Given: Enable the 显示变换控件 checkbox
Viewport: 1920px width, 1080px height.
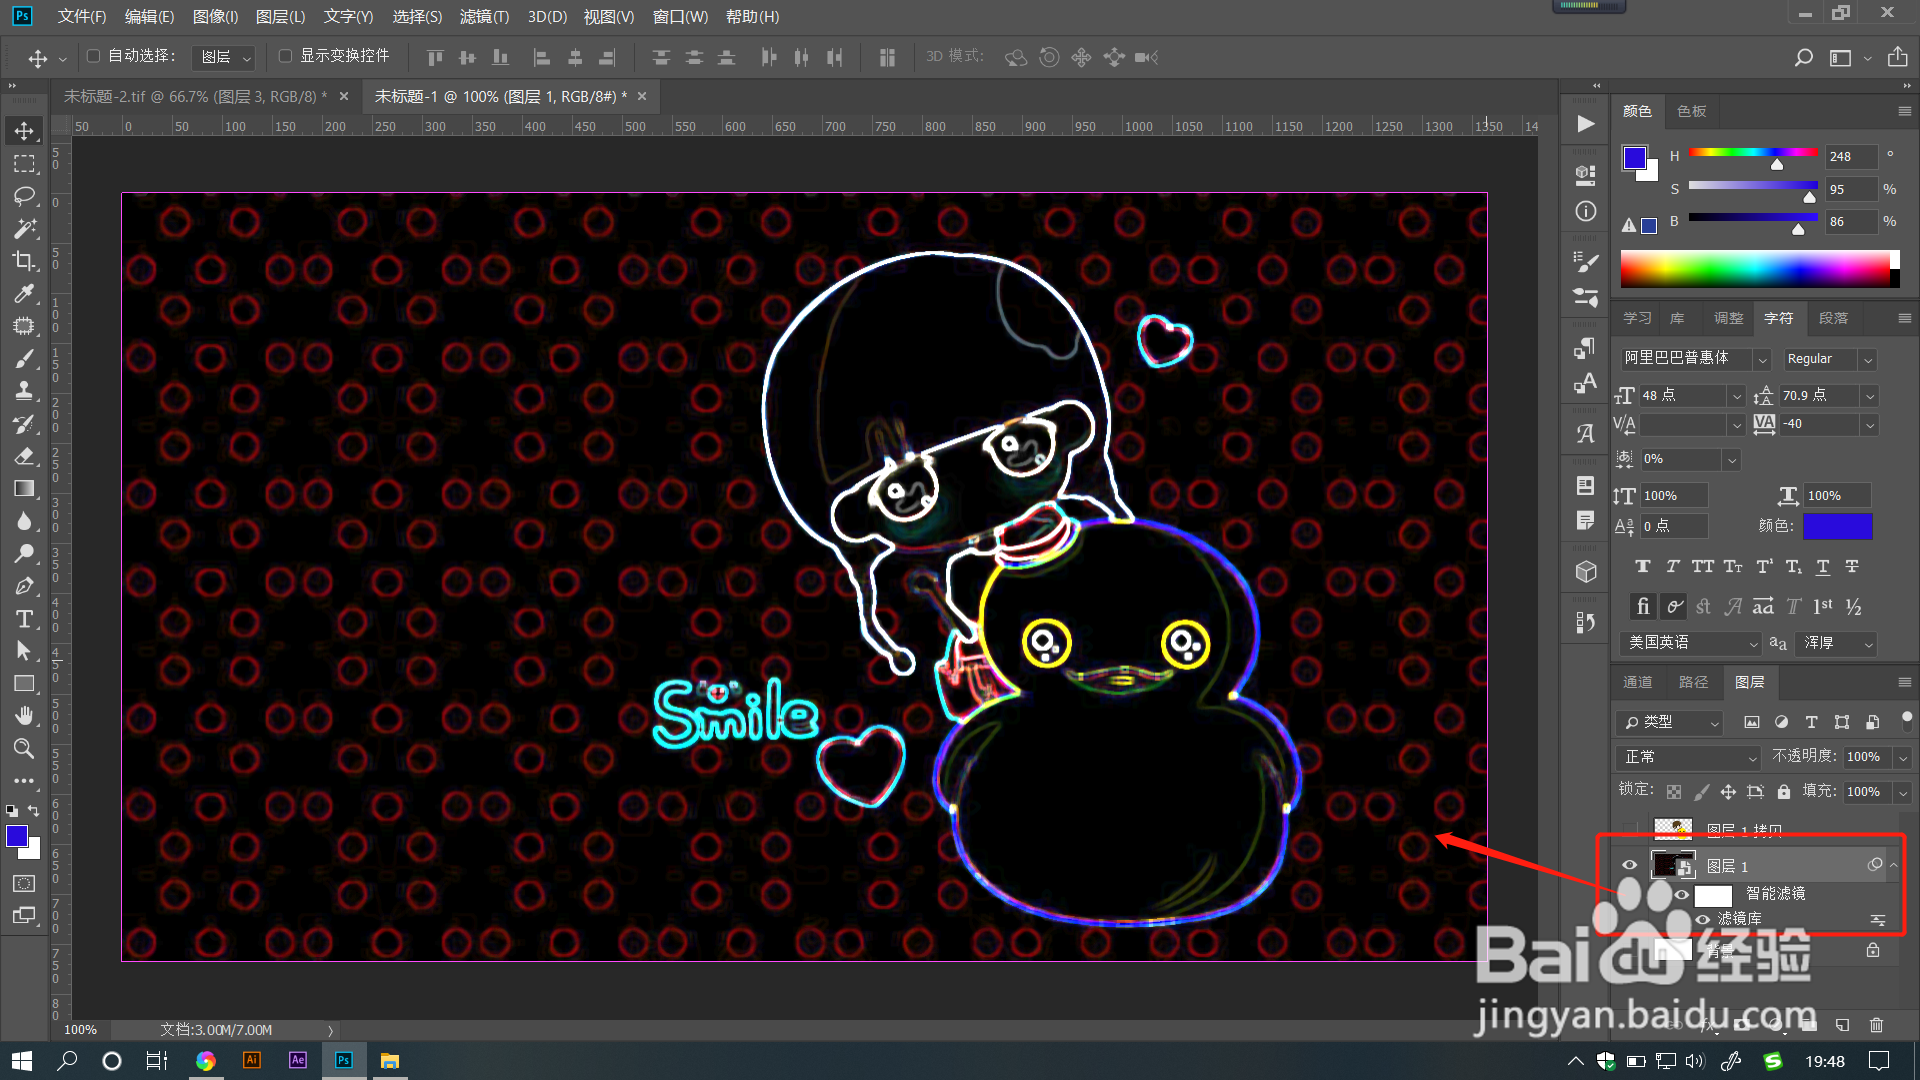Looking at the screenshot, I should [285, 56].
